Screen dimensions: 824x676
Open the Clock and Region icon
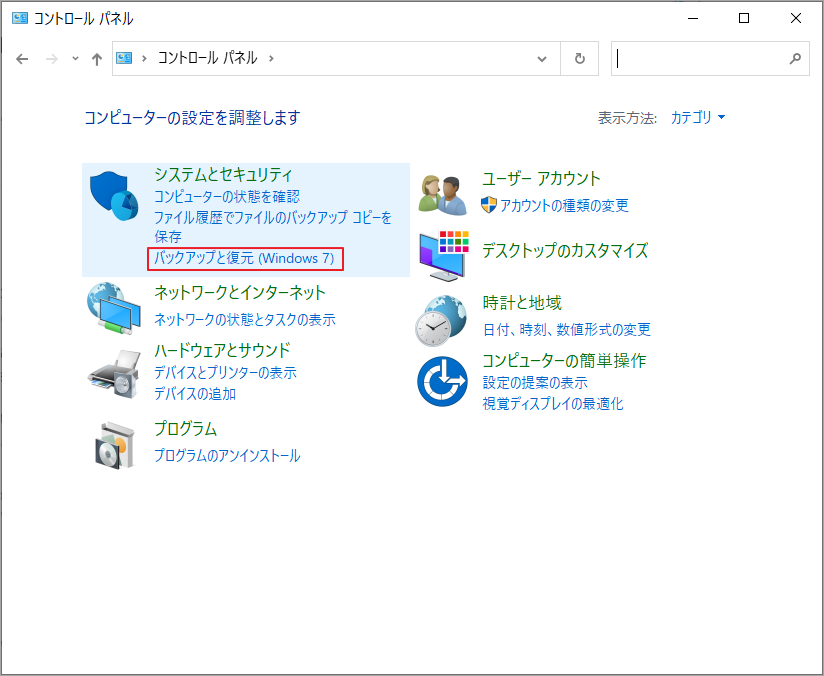(x=441, y=320)
